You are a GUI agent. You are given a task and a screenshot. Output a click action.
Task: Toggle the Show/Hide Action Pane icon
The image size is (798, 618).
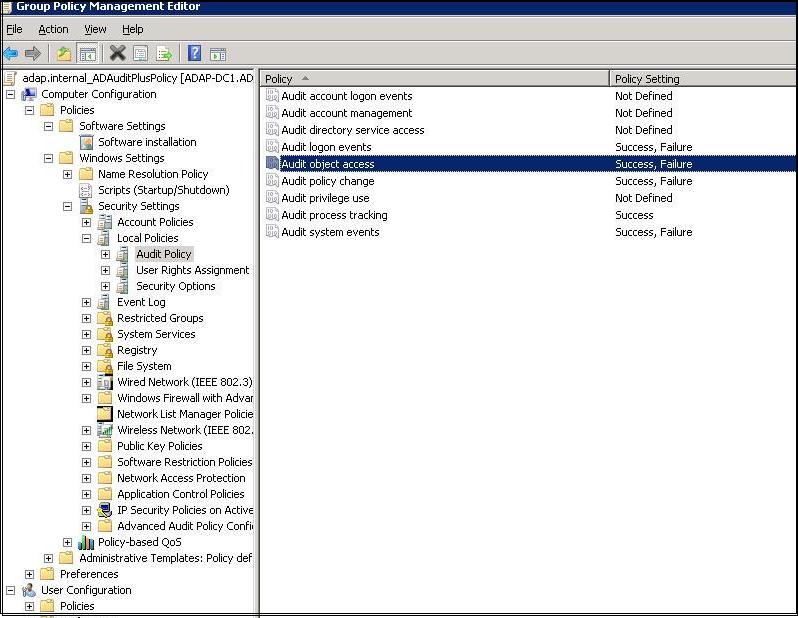[x=218, y=53]
